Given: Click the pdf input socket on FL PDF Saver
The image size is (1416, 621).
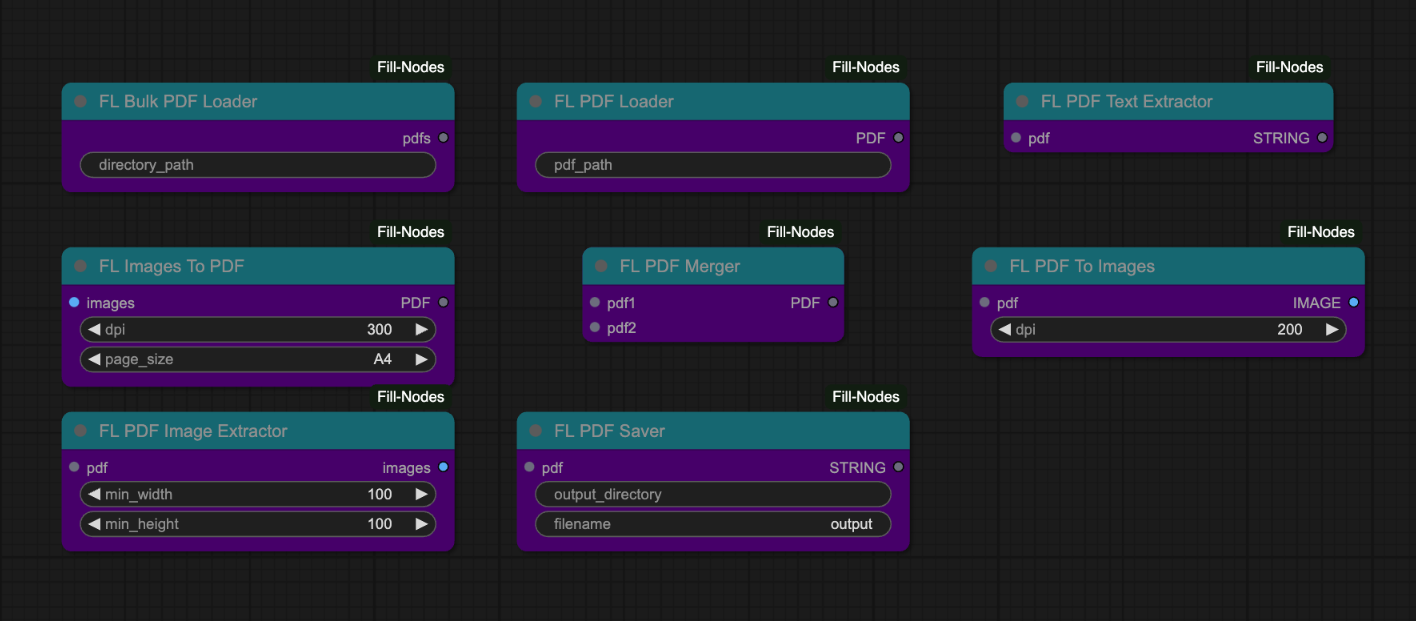Looking at the screenshot, I should click(x=529, y=467).
